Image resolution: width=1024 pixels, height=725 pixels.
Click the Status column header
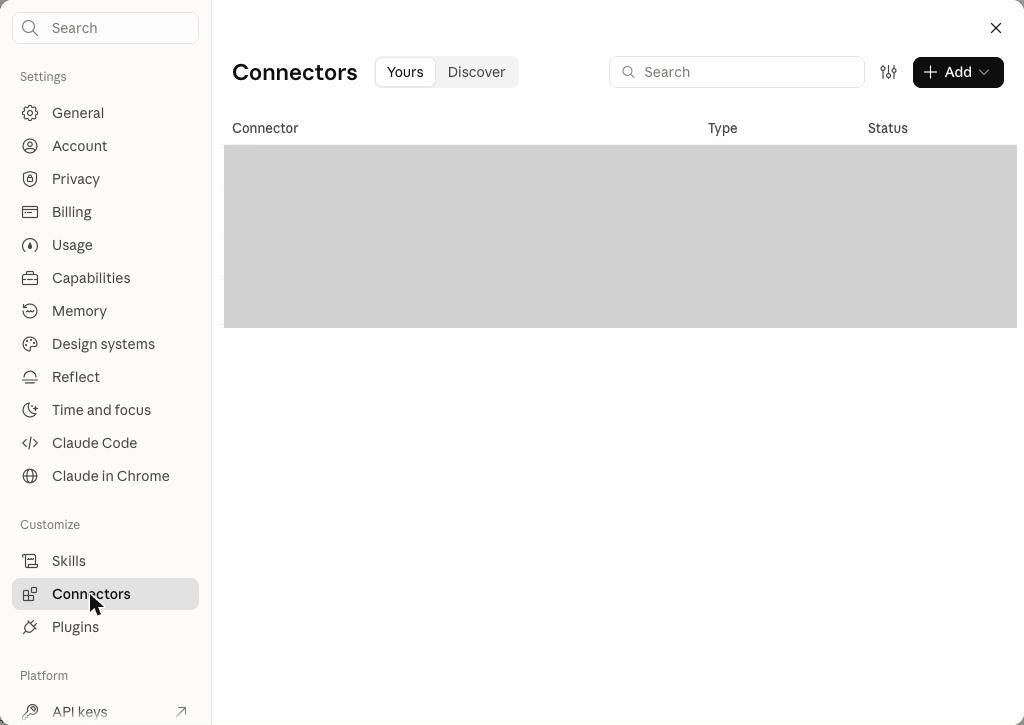pos(888,128)
